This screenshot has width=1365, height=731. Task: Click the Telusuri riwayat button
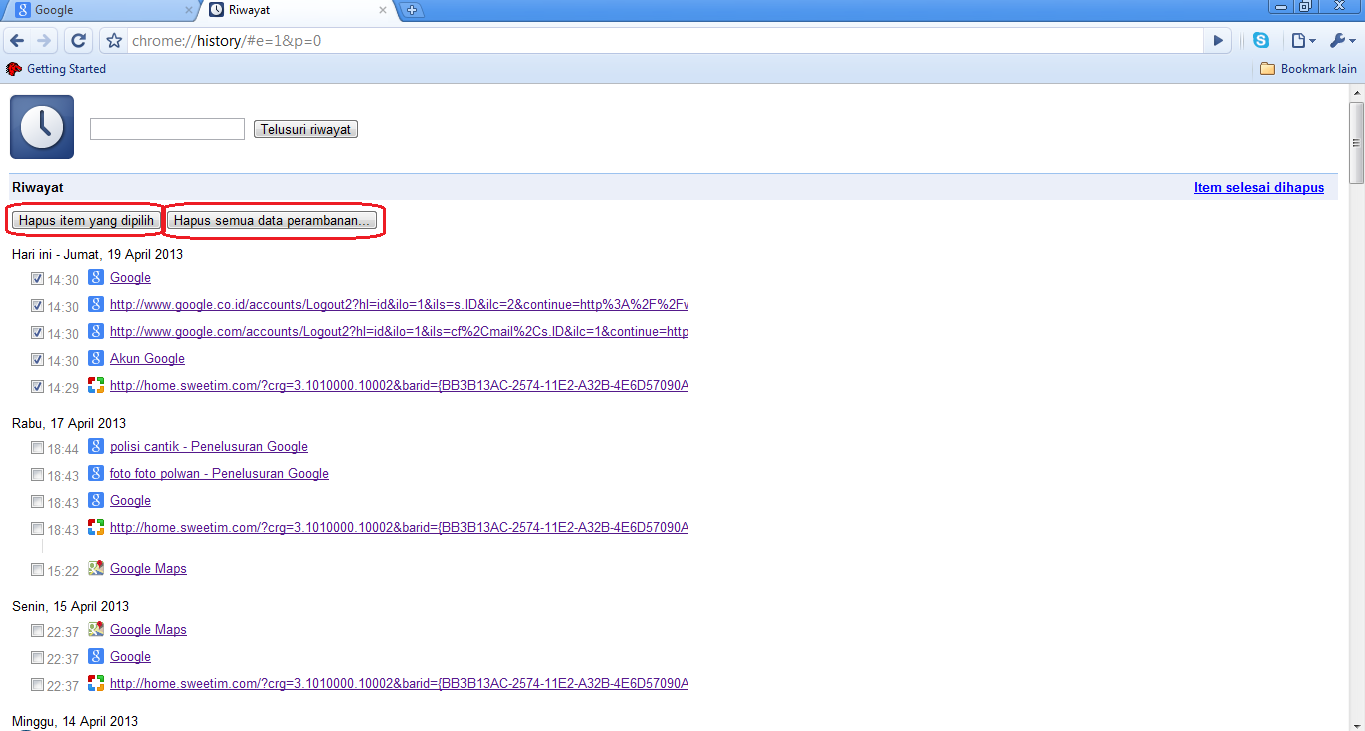[306, 129]
